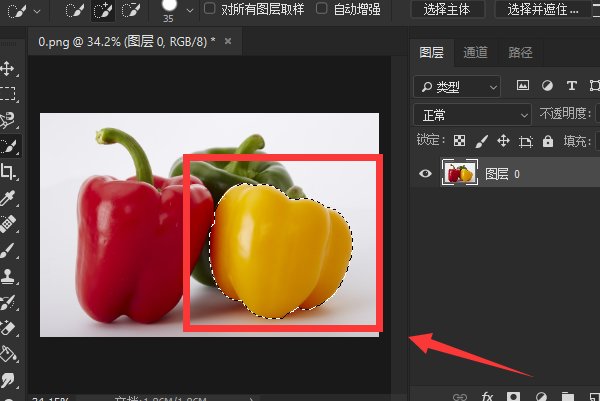The height and width of the screenshot is (401, 600).
Task: Select the Healing Brush bandage tool
Action: (7, 224)
